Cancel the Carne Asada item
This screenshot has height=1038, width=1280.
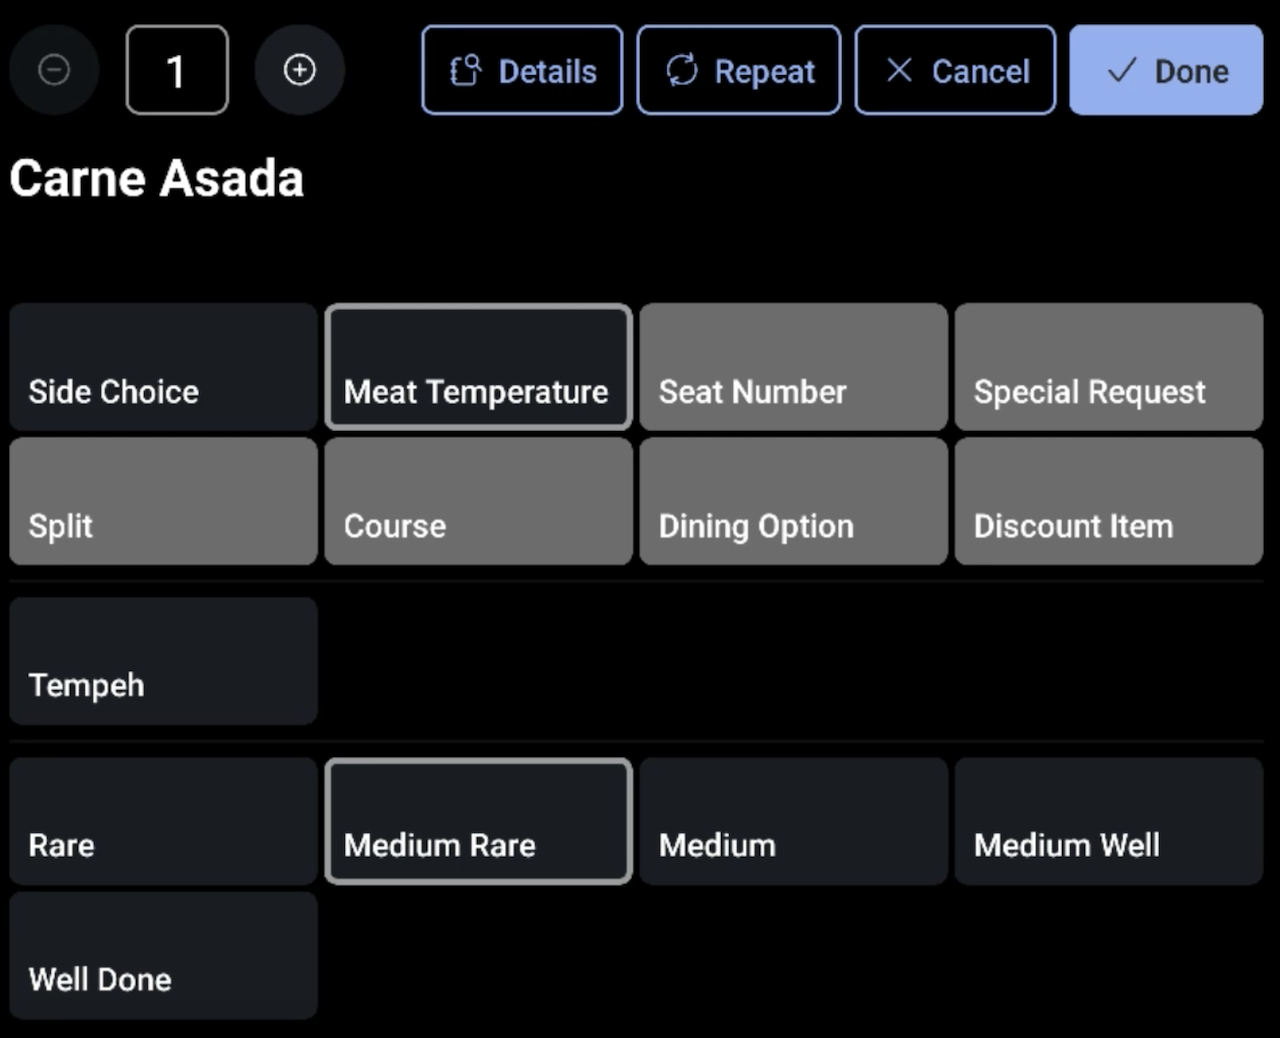pos(954,69)
